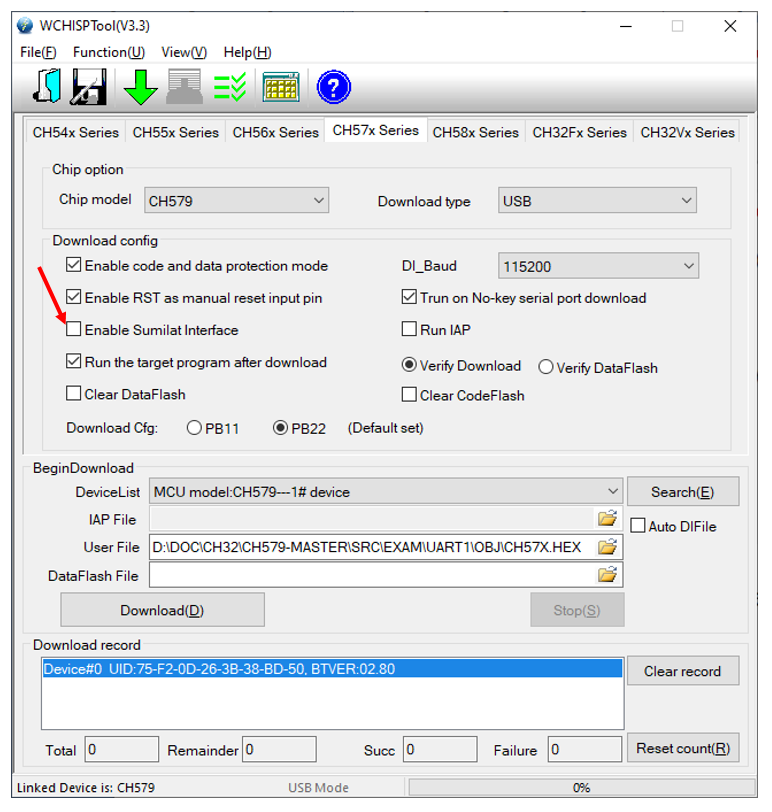Image resolution: width=772 pixels, height=812 pixels.
Task: Select the Verify DataFlash radio button
Action: click(x=546, y=367)
